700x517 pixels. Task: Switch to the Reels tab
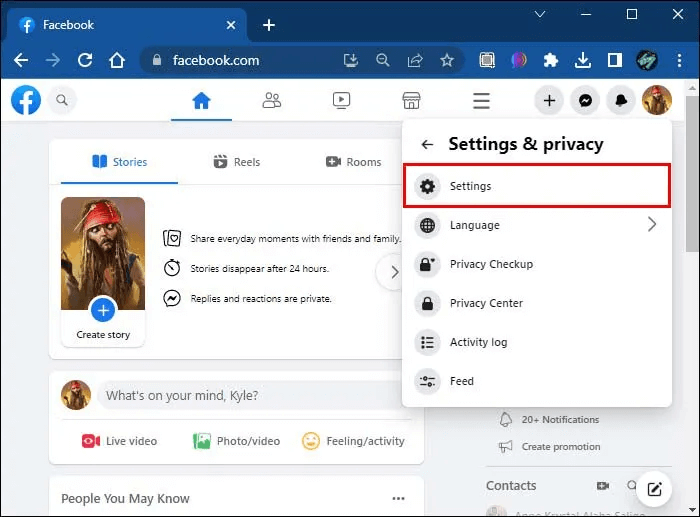[x=237, y=162]
